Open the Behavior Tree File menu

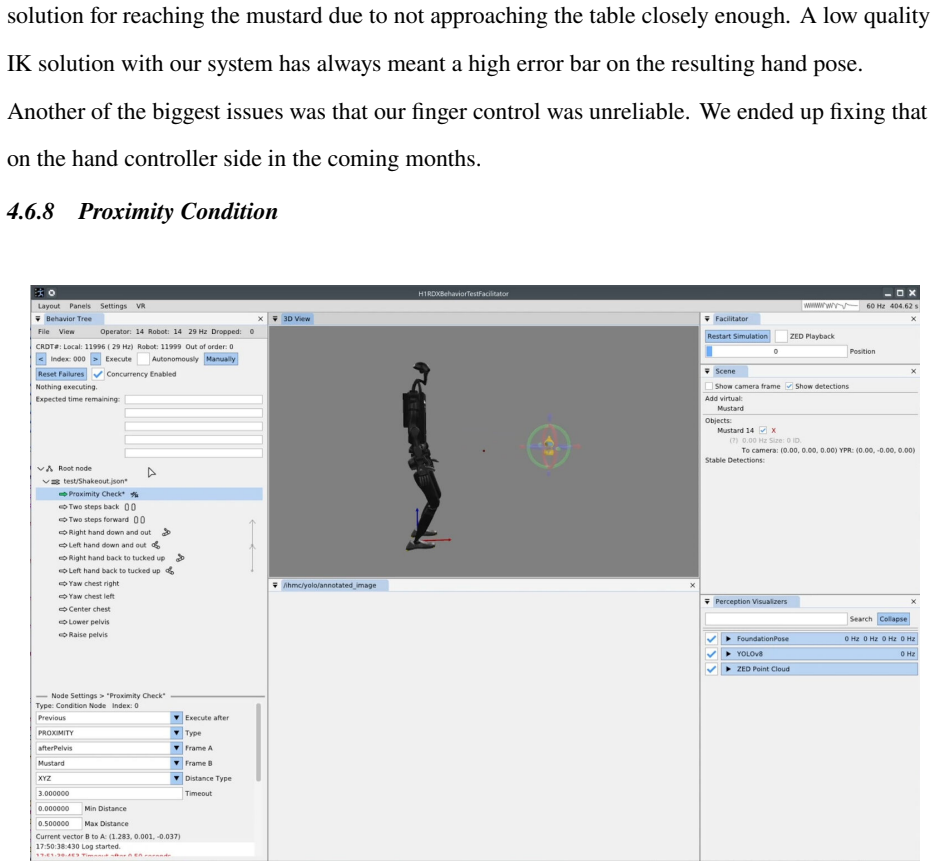[x=44, y=331]
